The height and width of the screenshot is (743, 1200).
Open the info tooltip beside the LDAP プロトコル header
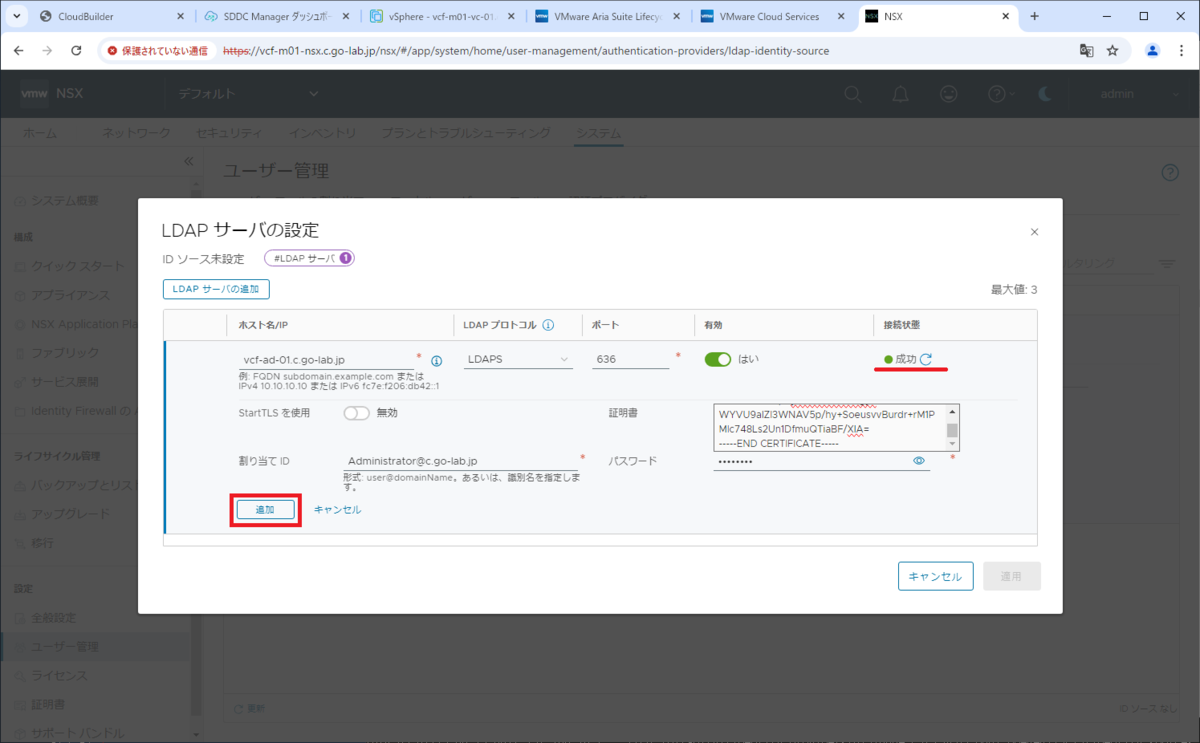(549, 325)
